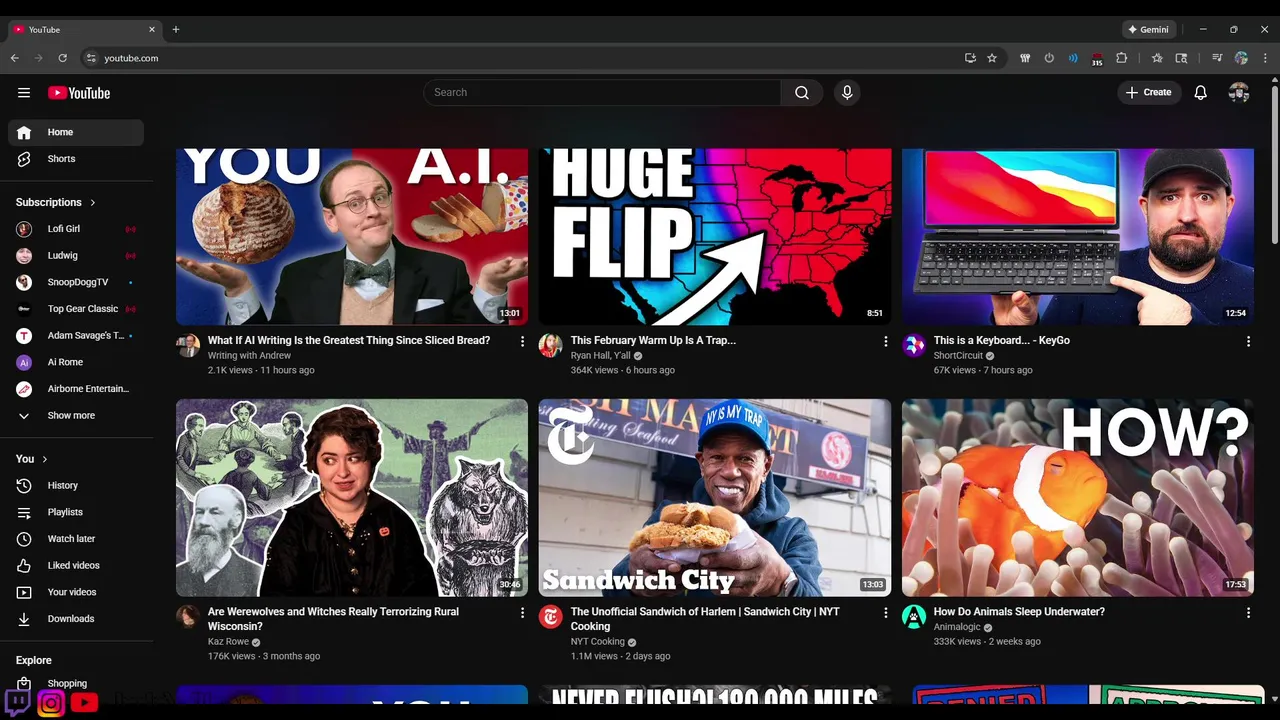Open Playlists in sidebar
This screenshot has width=1280, height=720.
pos(76,512)
